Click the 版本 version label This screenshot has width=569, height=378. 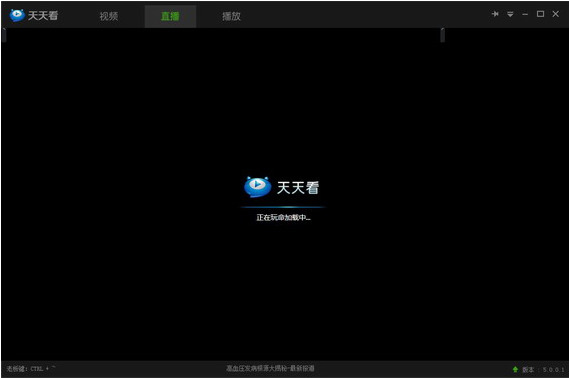pyautogui.click(x=528, y=370)
